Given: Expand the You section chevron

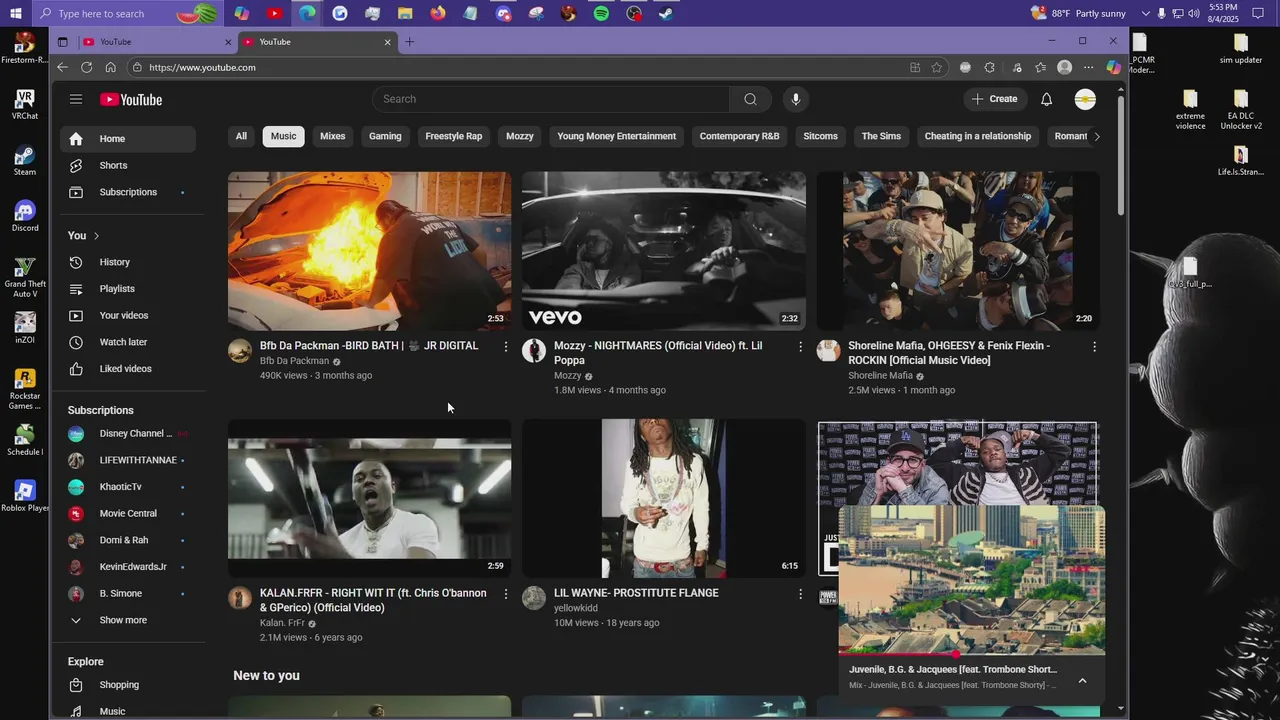Looking at the screenshot, I should pos(97,236).
